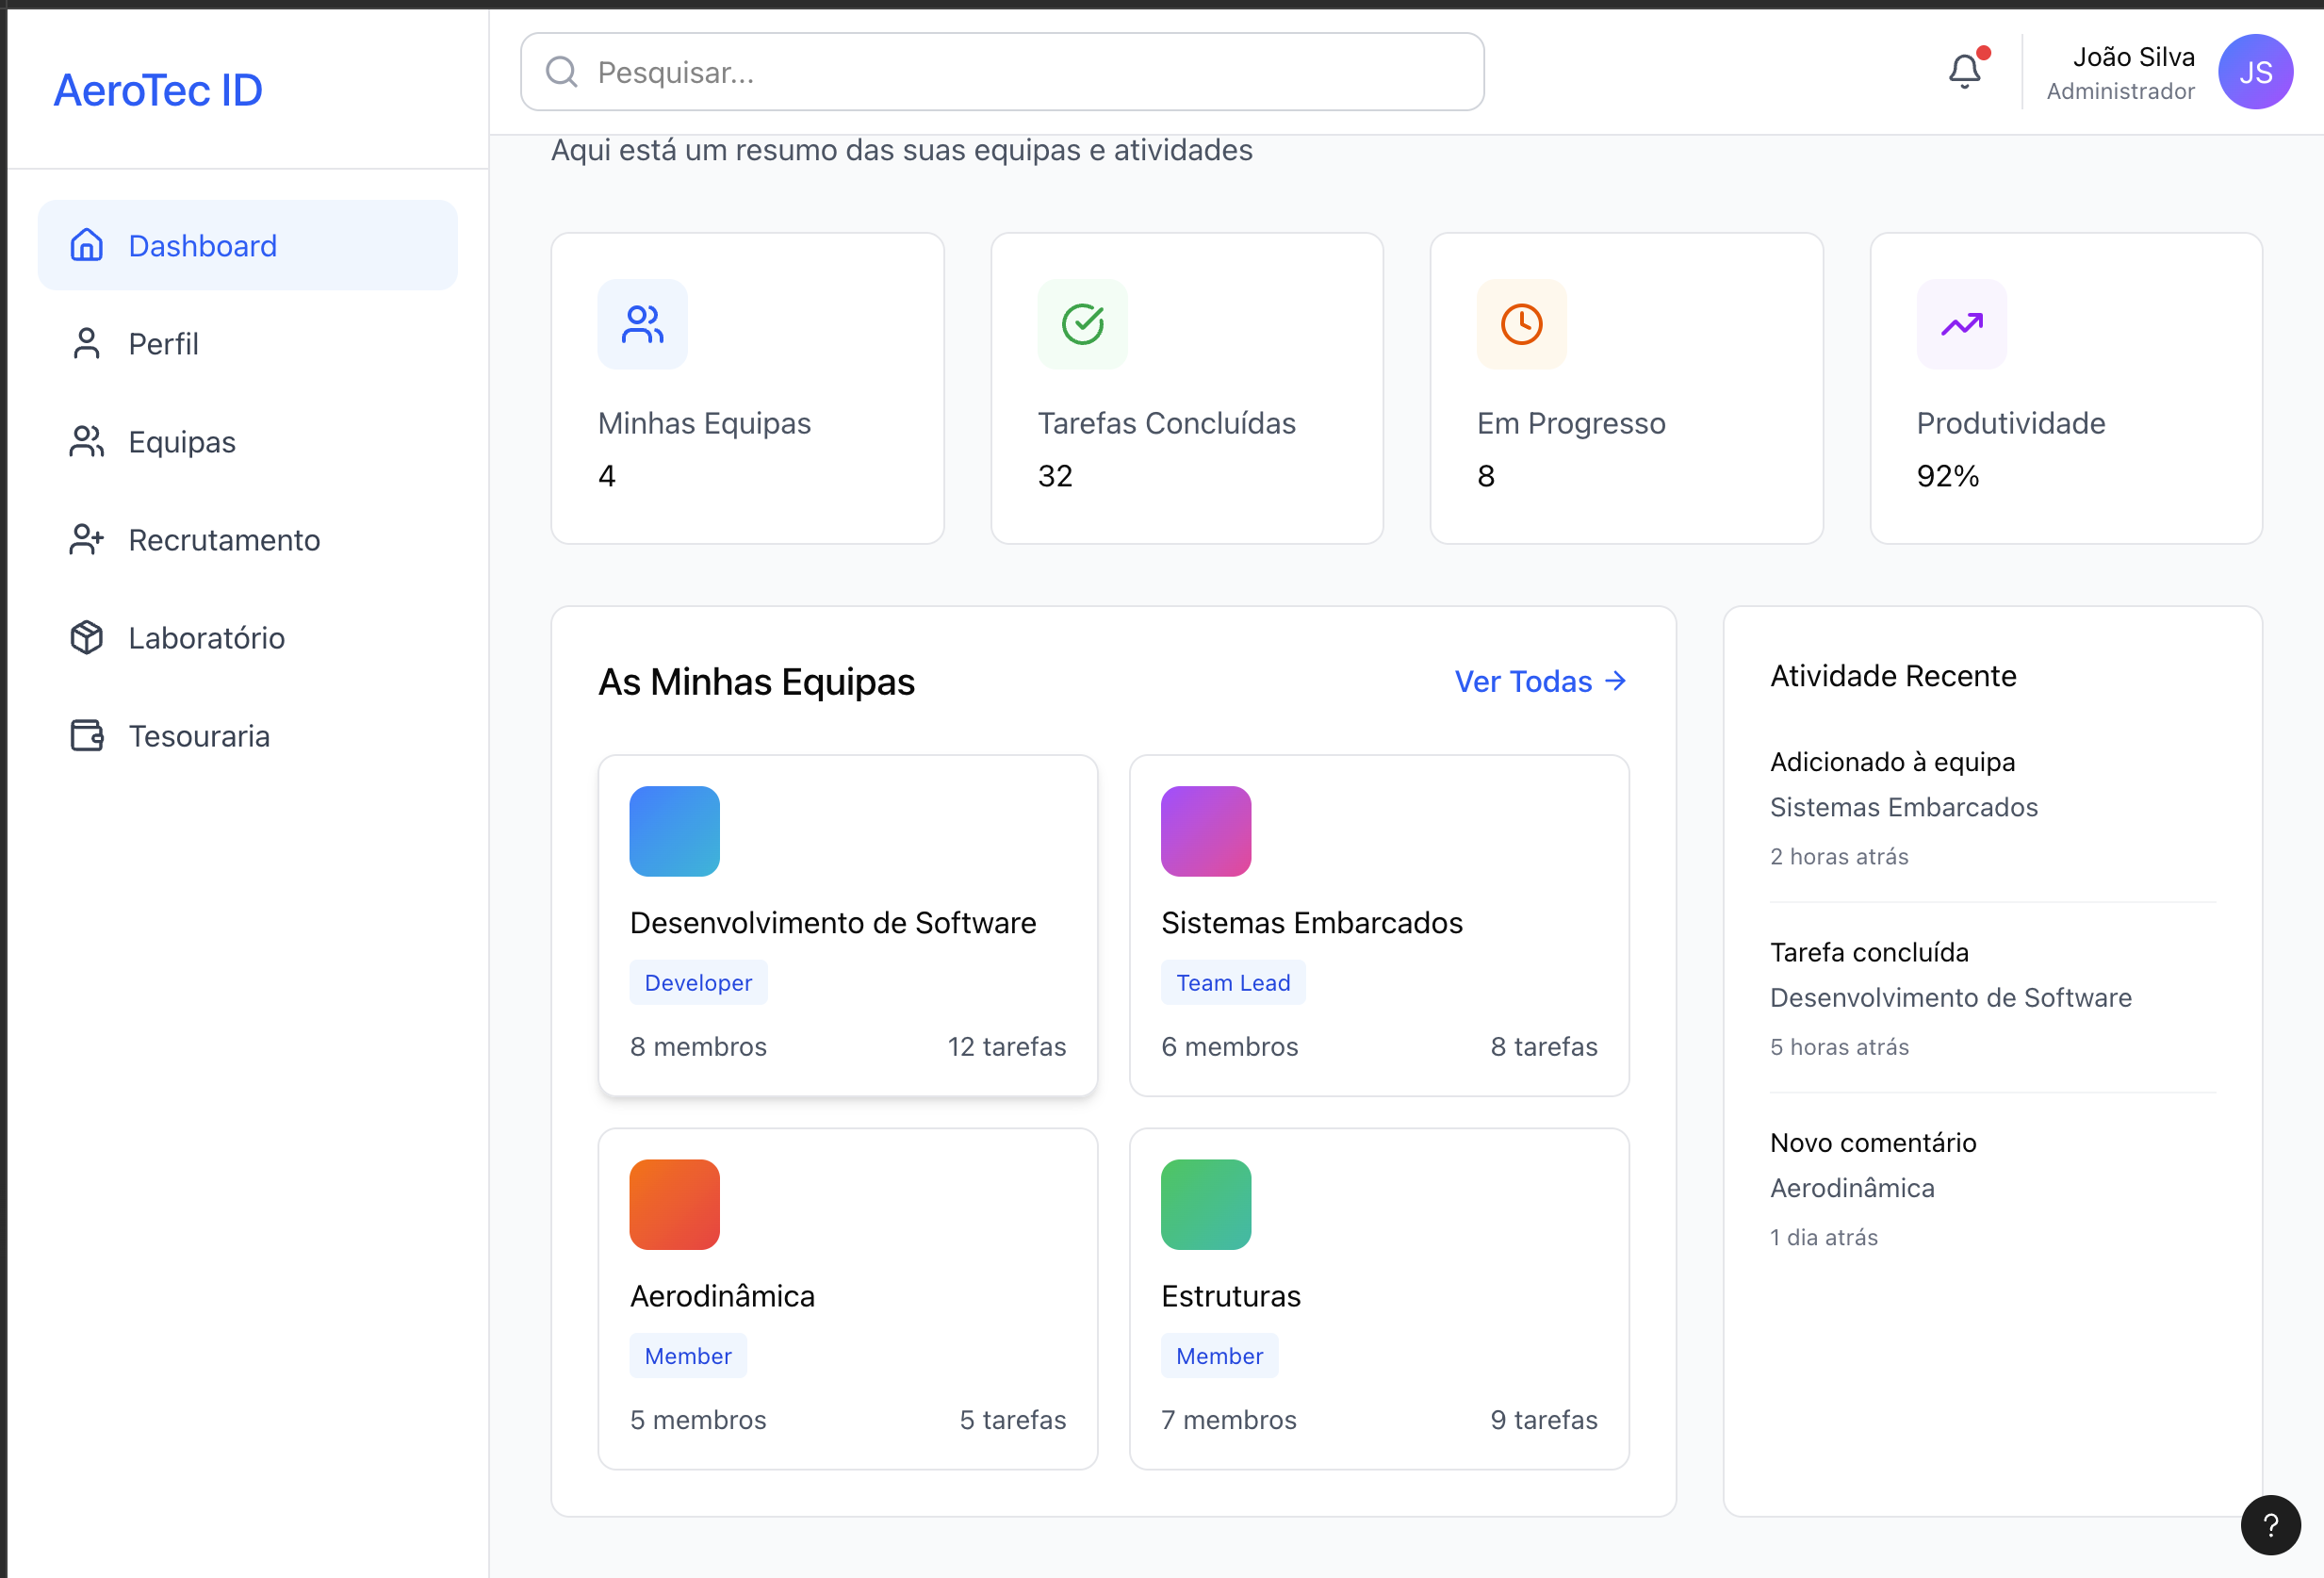
Task: Open the Estruturas team card
Action: (x=1378, y=1298)
